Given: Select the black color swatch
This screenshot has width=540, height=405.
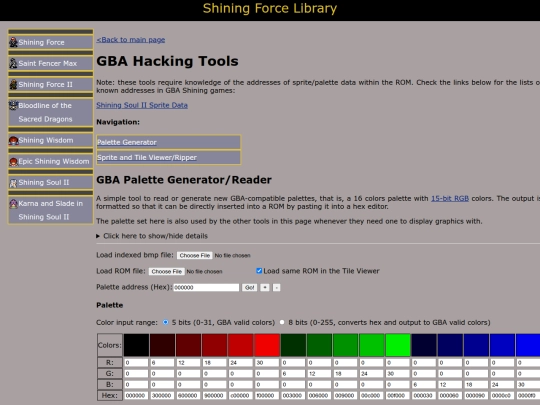Looking at the screenshot, I should (136, 345).
